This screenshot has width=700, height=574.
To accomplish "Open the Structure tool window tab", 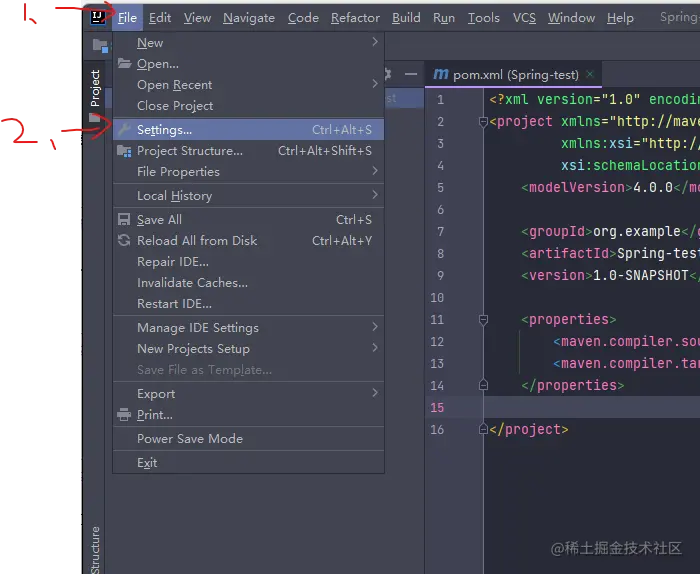I will (95, 549).
